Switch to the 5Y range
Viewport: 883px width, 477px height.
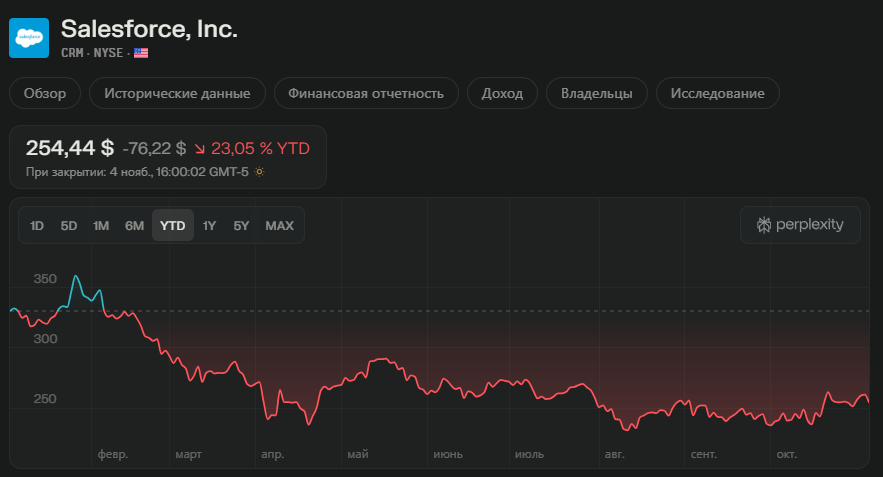point(241,226)
